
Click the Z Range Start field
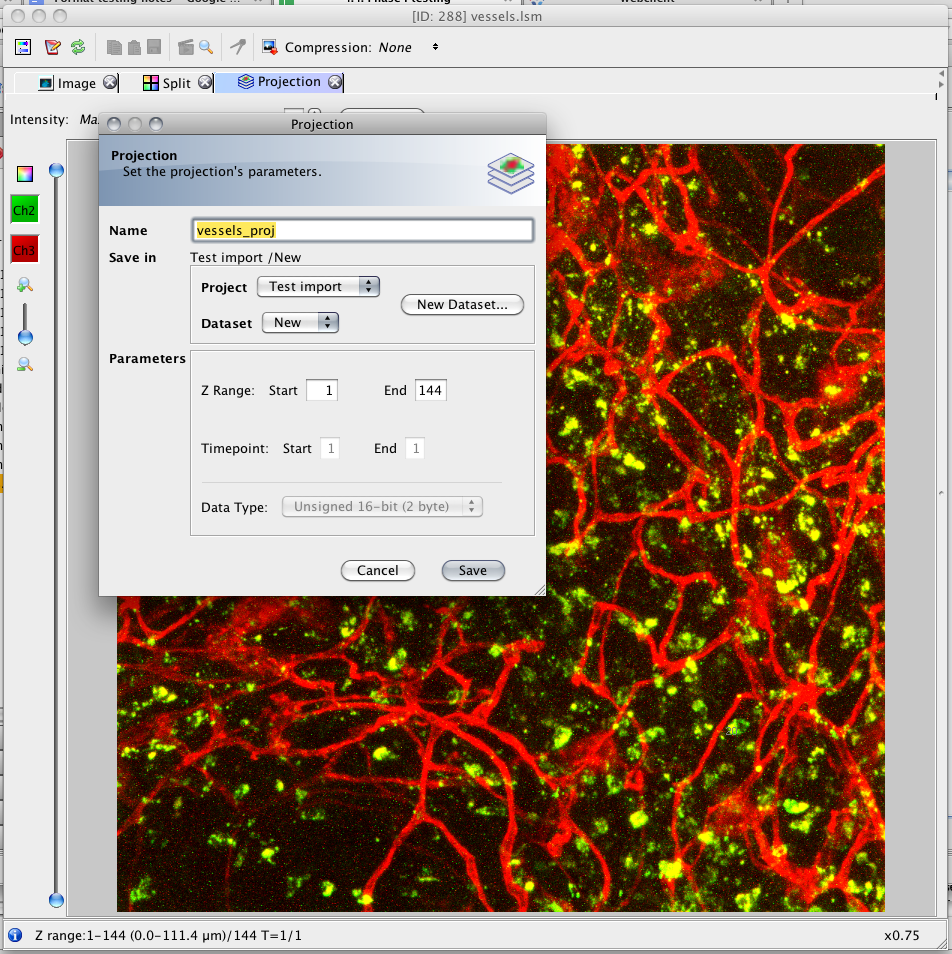(322, 390)
